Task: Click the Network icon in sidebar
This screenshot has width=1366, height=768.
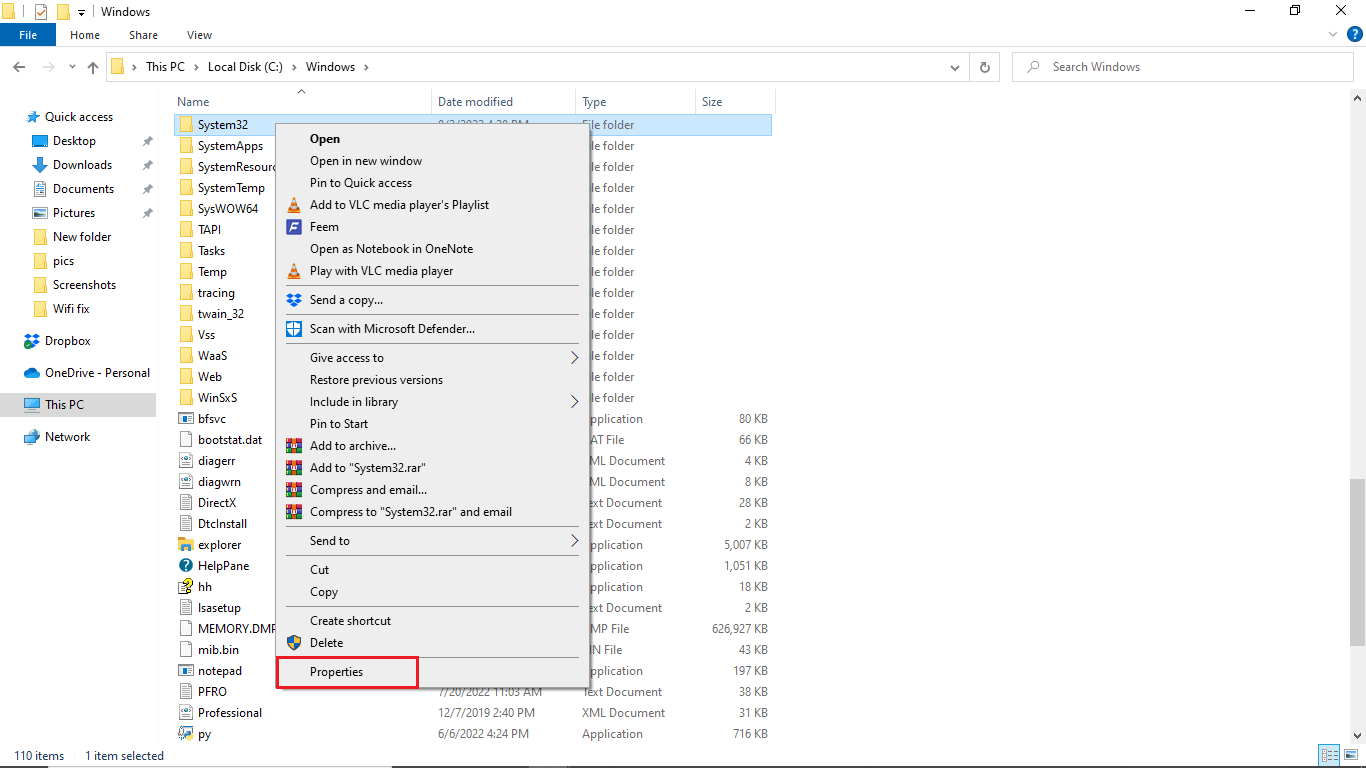Action: tap(32, 437)
